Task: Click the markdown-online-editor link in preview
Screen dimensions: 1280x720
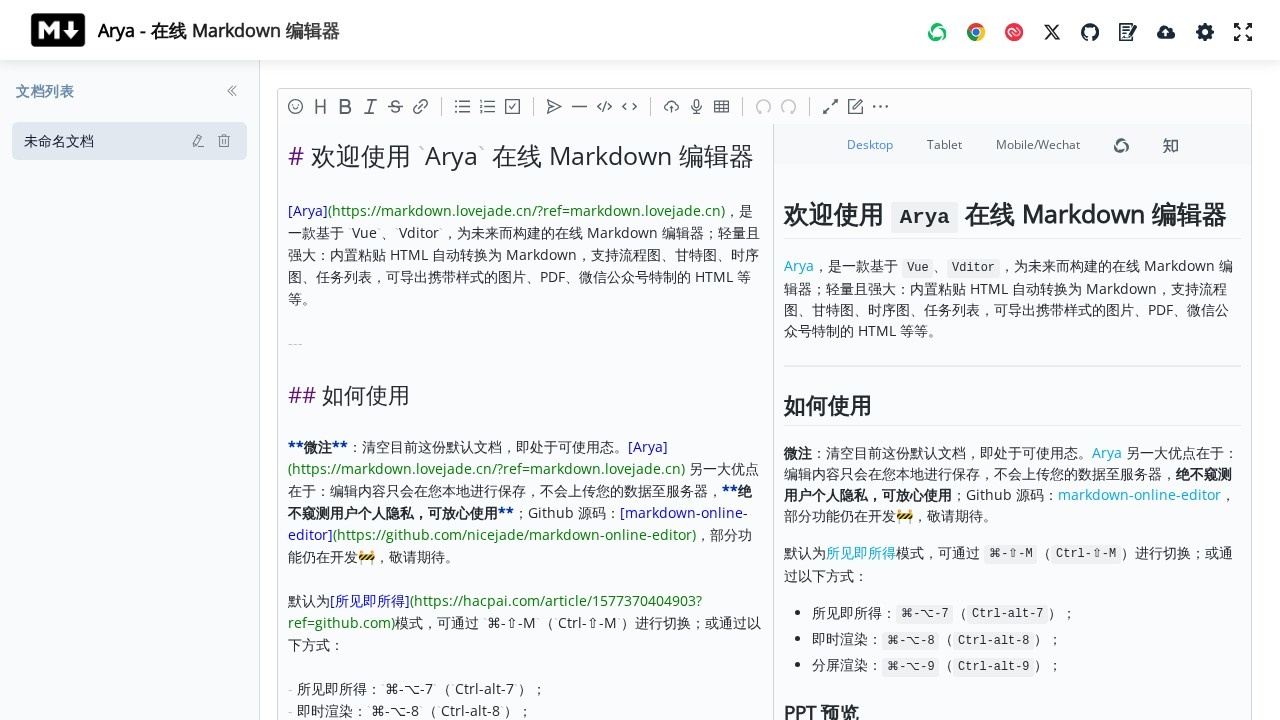Action: [x=1139, y=495]
